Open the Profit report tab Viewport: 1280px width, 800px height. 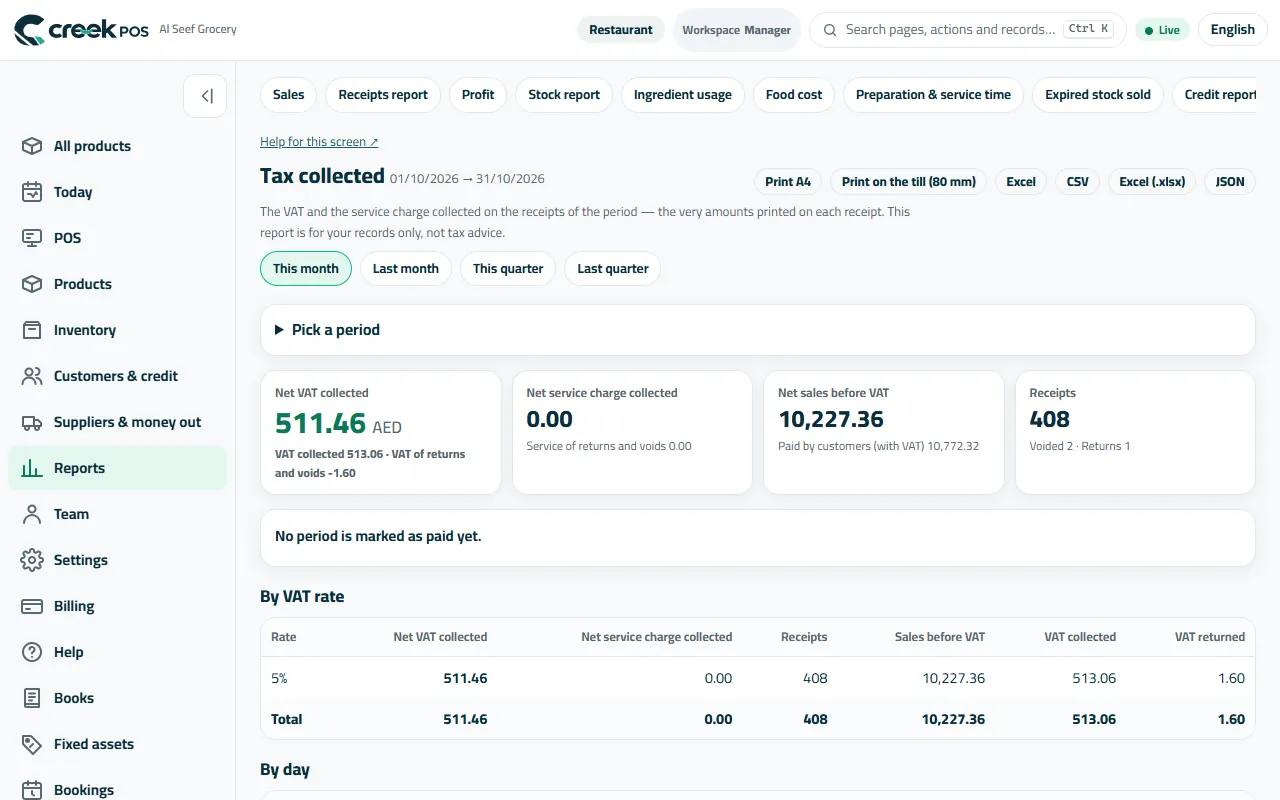point(478,95)
